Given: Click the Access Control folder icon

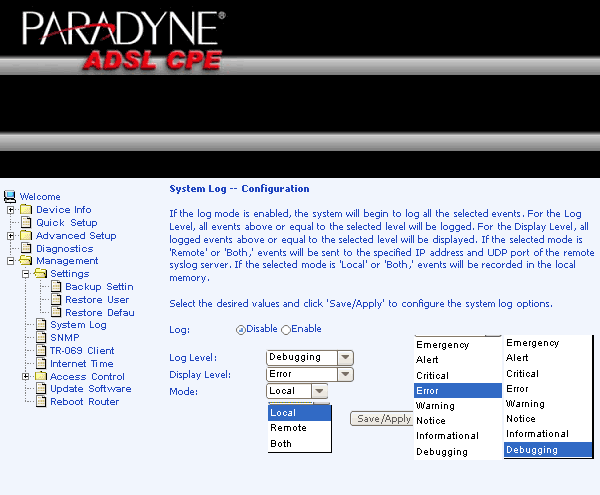Looking at the screenshot, I should (41, 376).
